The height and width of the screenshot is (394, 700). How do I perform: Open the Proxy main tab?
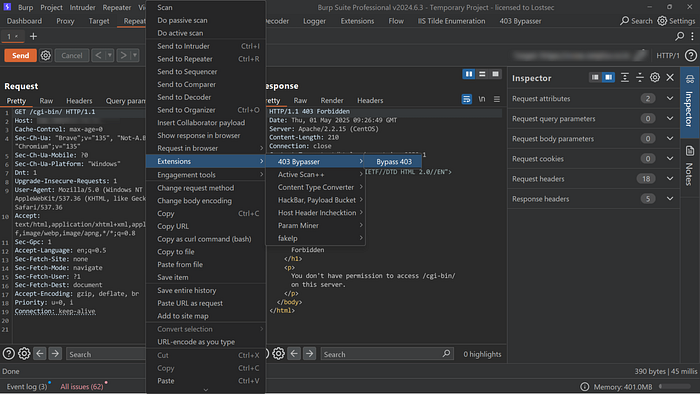(65, 21)
